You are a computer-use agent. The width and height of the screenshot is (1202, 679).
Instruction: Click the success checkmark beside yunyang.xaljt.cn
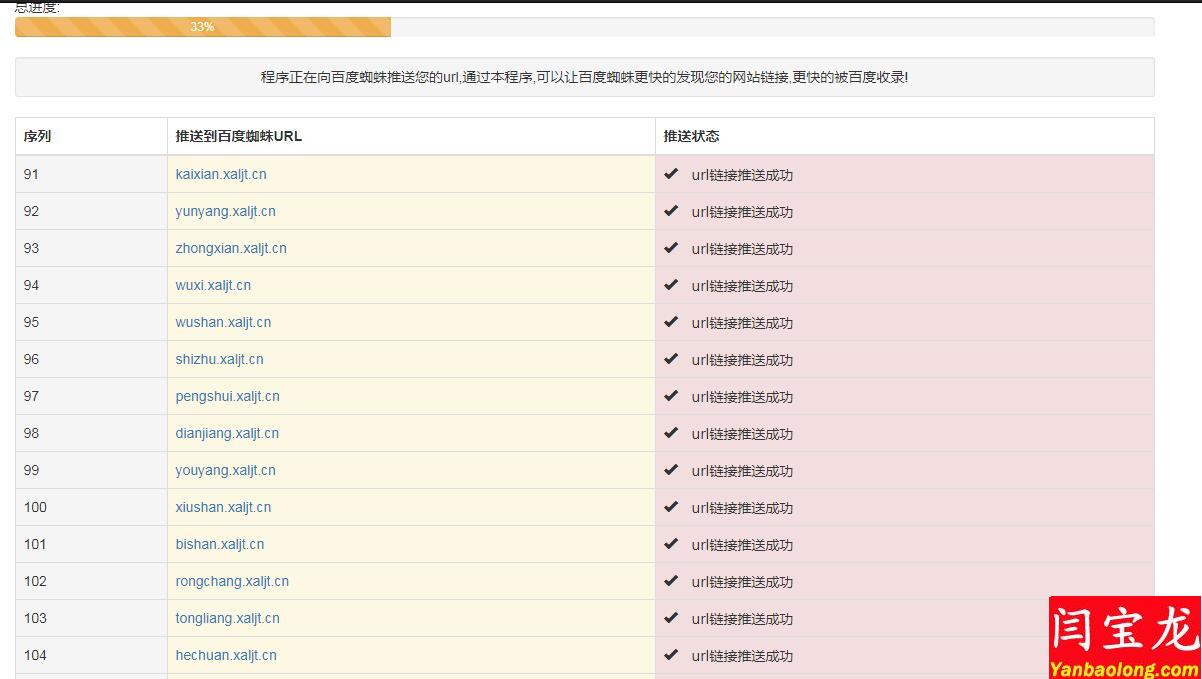pos(671,211)
